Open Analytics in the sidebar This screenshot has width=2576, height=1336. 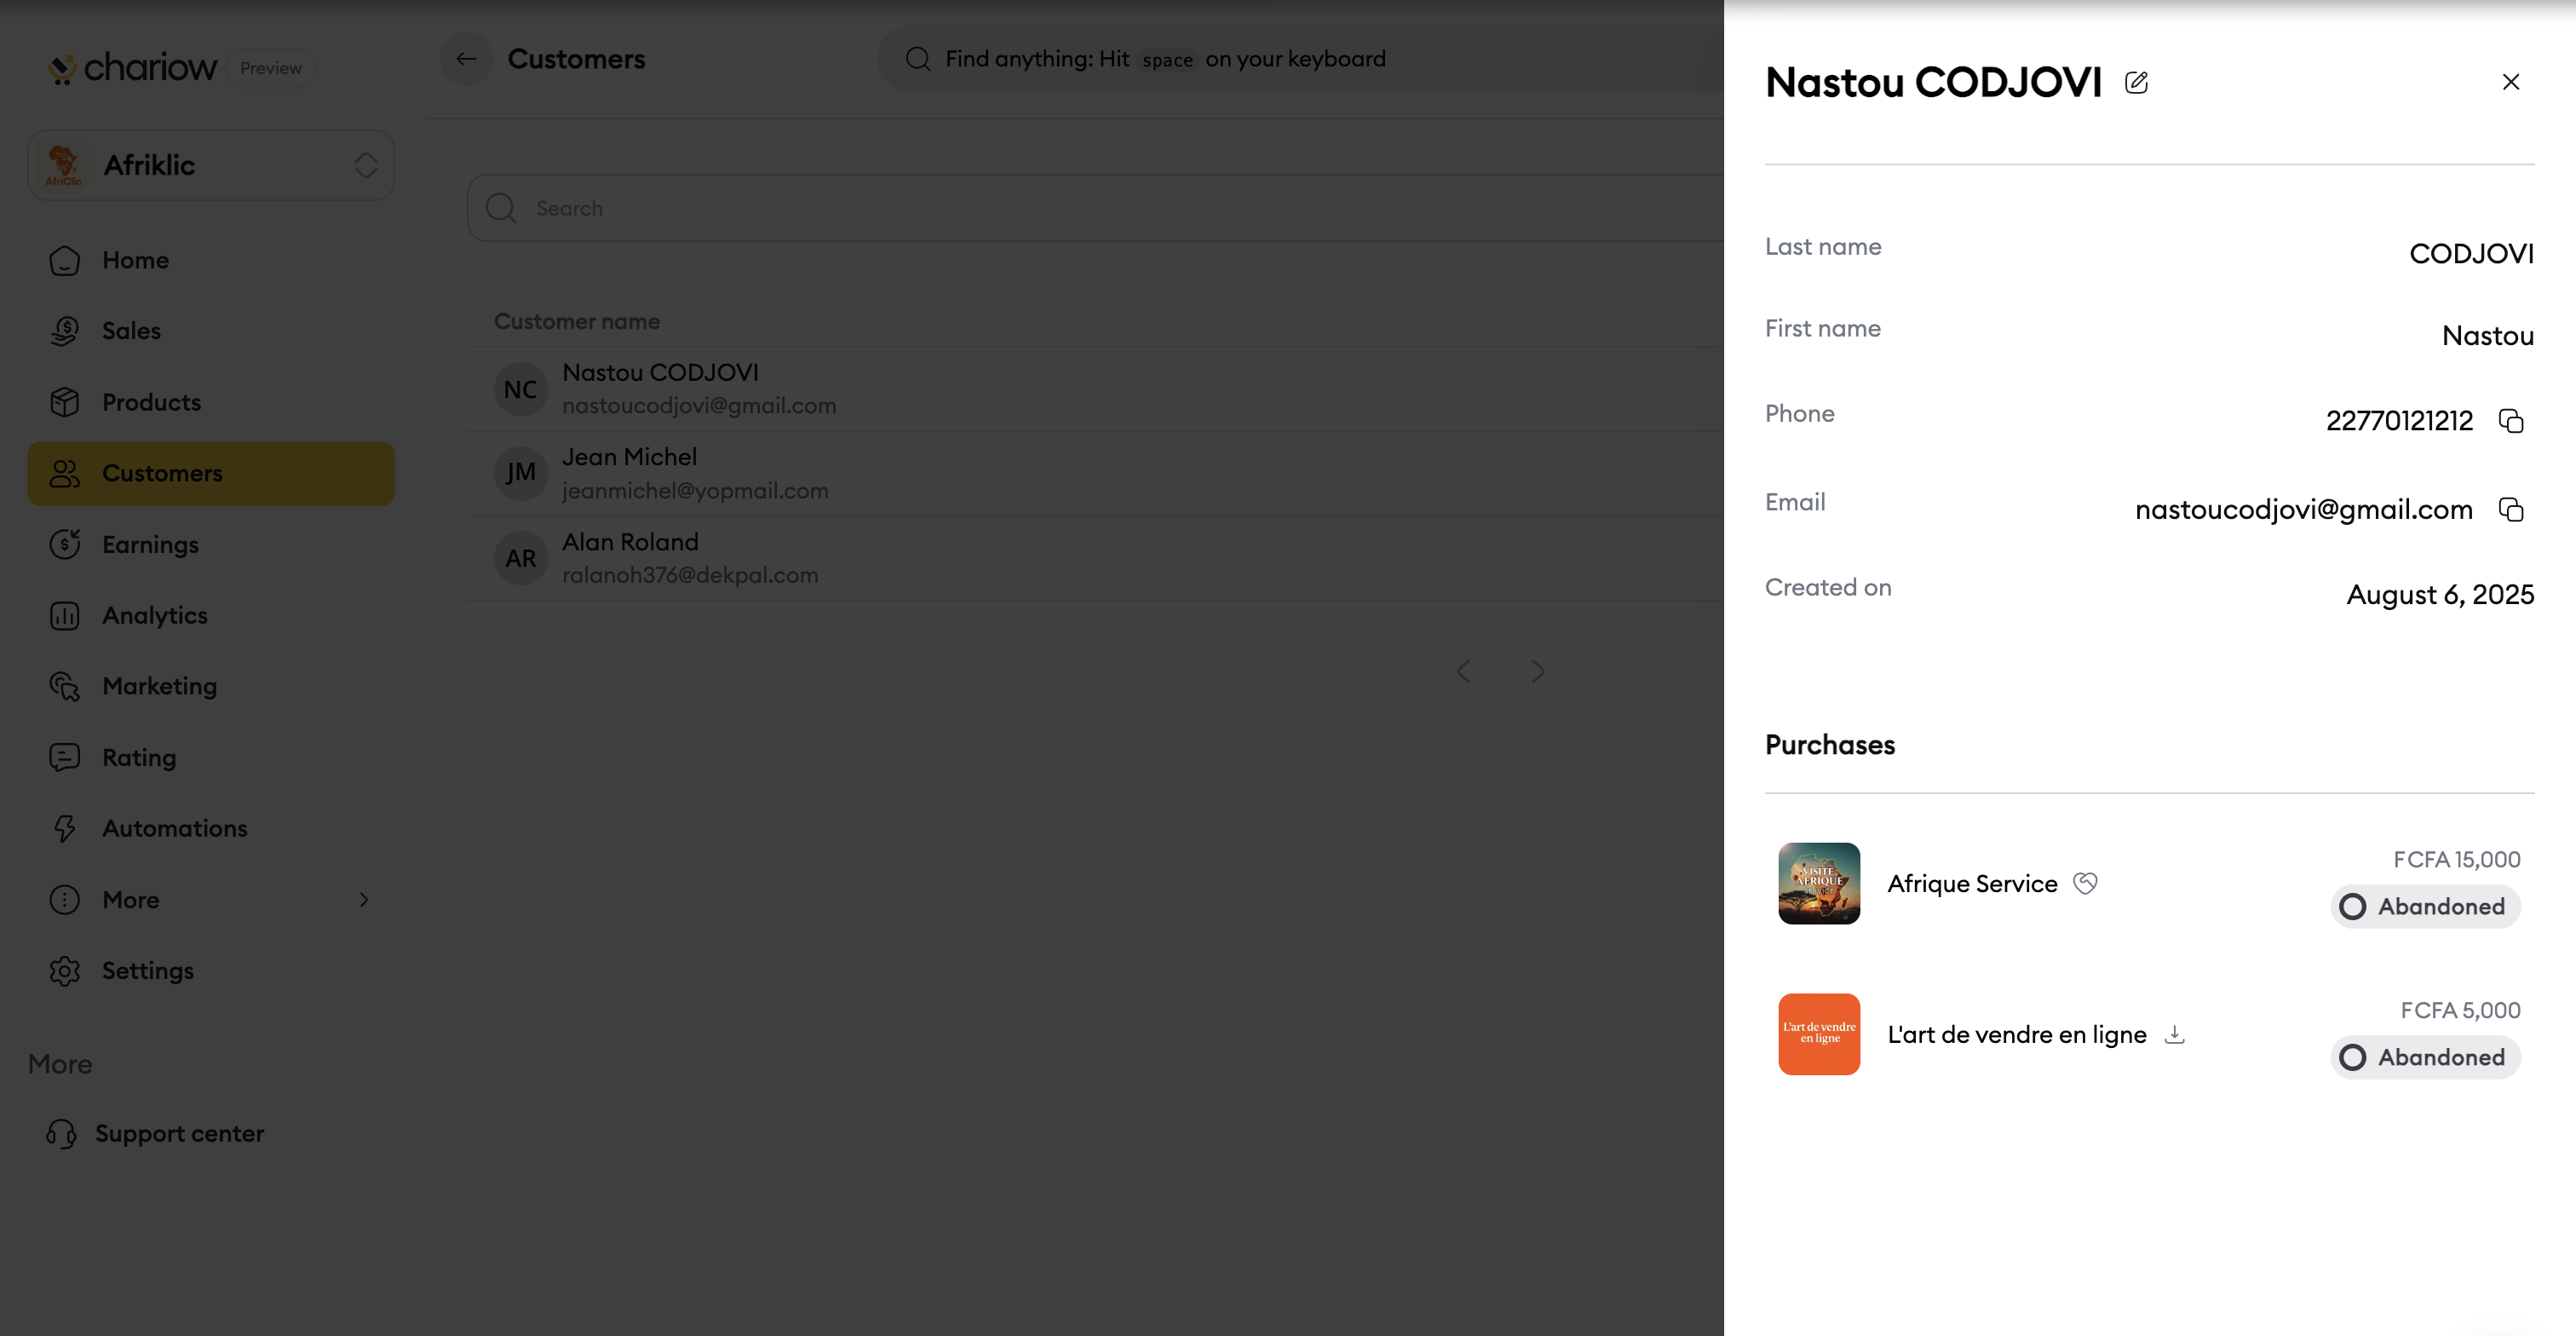pos(211,615)
